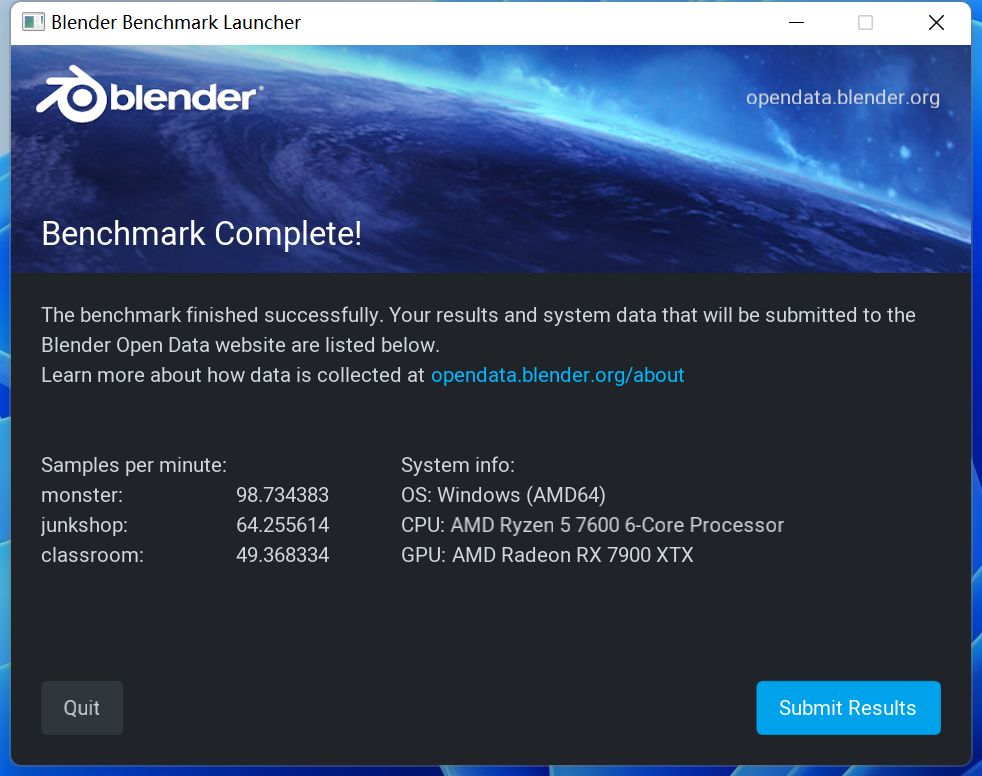Click the Samples per minute label
The image size is (982, 776).
(x=134, y=465)
